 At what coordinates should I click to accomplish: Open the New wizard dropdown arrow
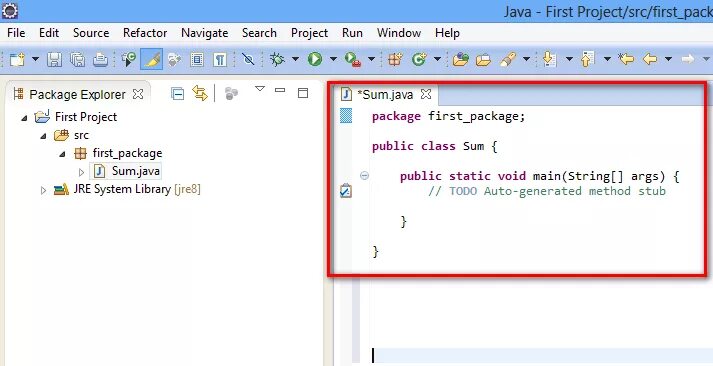coord(35,60)
